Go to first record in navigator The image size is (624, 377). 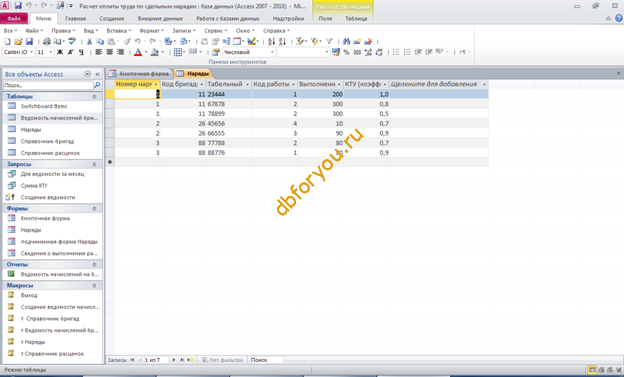[x=132, y=360]
